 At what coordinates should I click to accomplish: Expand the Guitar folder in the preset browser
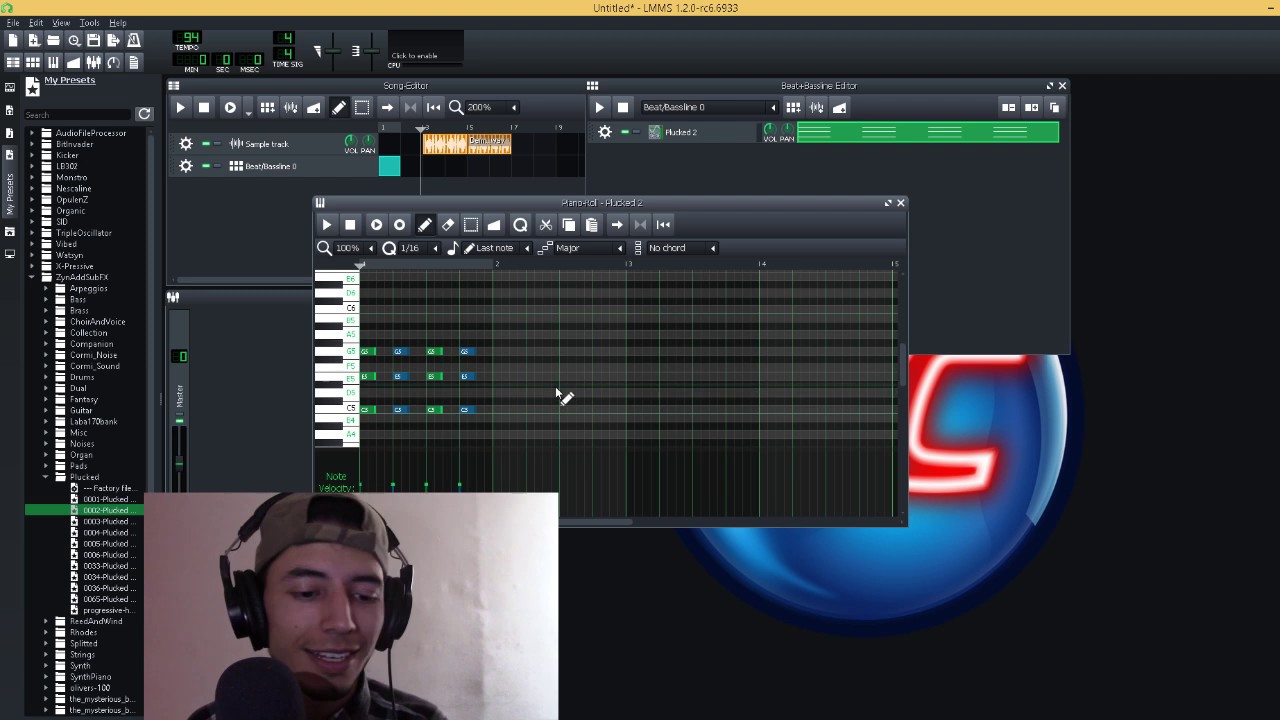[46, 410]
